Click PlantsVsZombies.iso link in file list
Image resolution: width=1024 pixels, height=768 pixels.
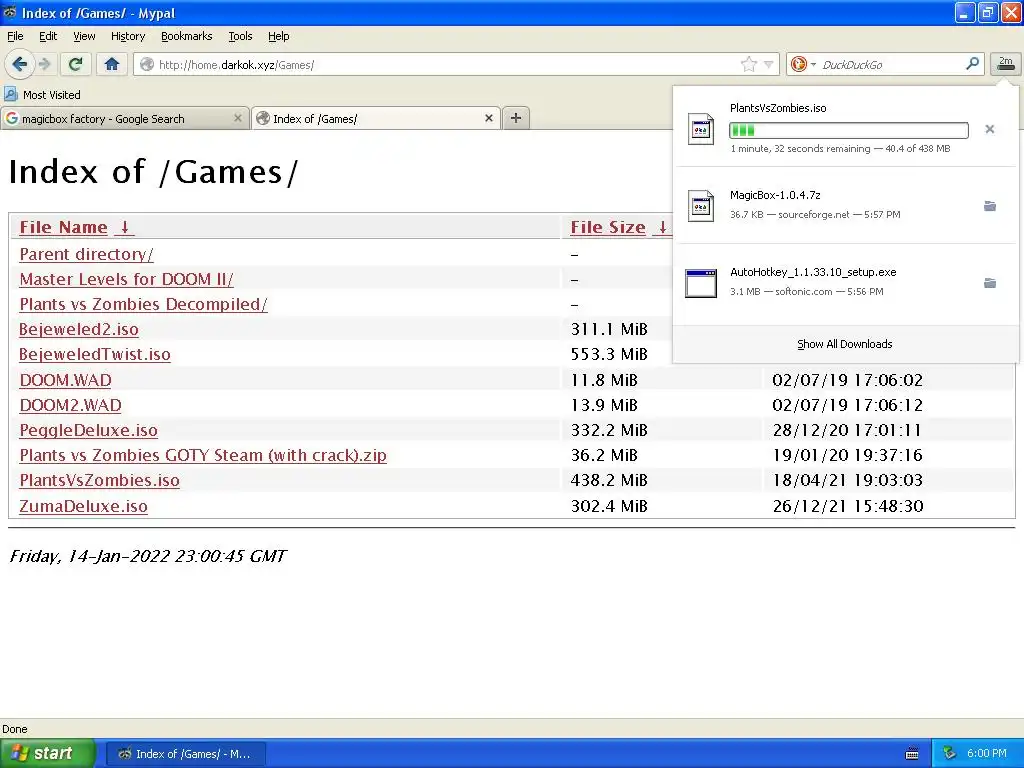click(x=99, y=481)
